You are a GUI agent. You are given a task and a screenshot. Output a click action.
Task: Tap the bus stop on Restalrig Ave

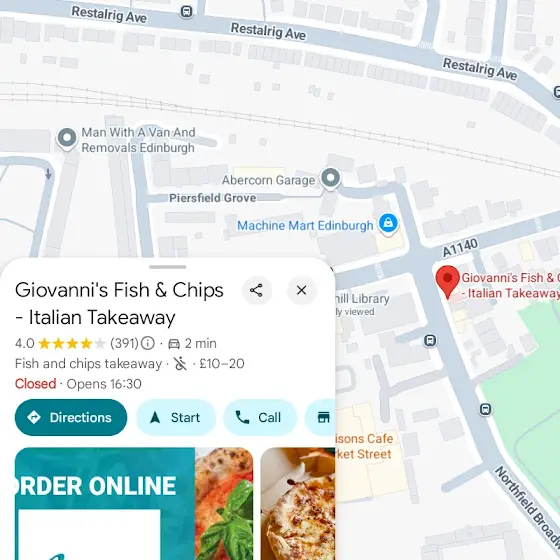(186, 11)
